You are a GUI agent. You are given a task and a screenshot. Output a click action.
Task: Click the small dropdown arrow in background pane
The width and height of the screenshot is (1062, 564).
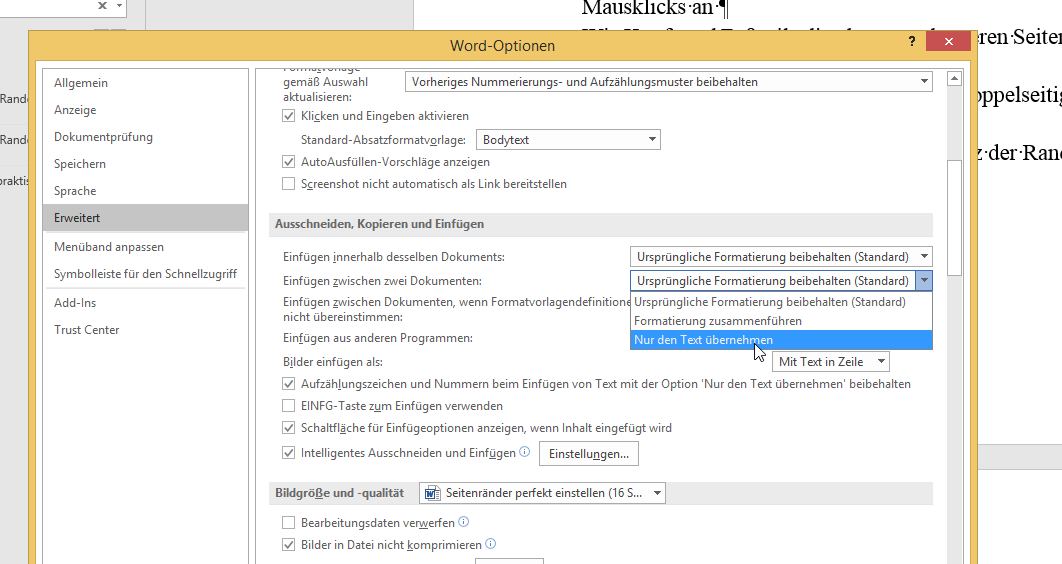coord(119,5)
